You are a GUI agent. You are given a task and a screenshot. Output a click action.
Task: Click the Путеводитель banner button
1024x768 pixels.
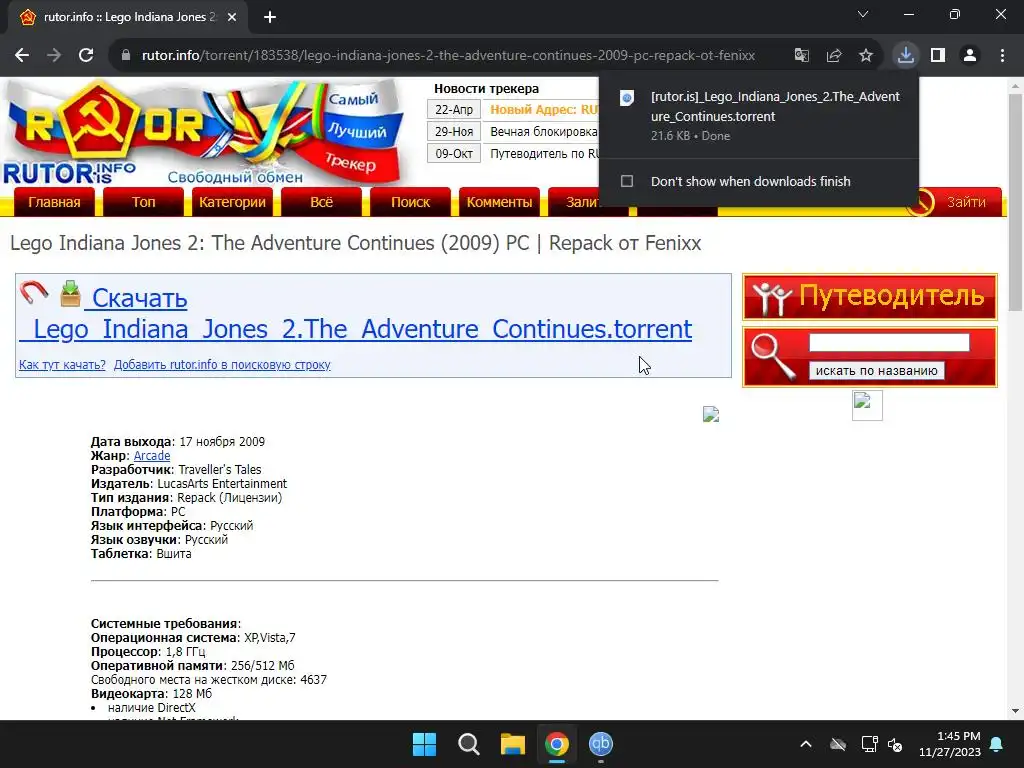point(870,297)
